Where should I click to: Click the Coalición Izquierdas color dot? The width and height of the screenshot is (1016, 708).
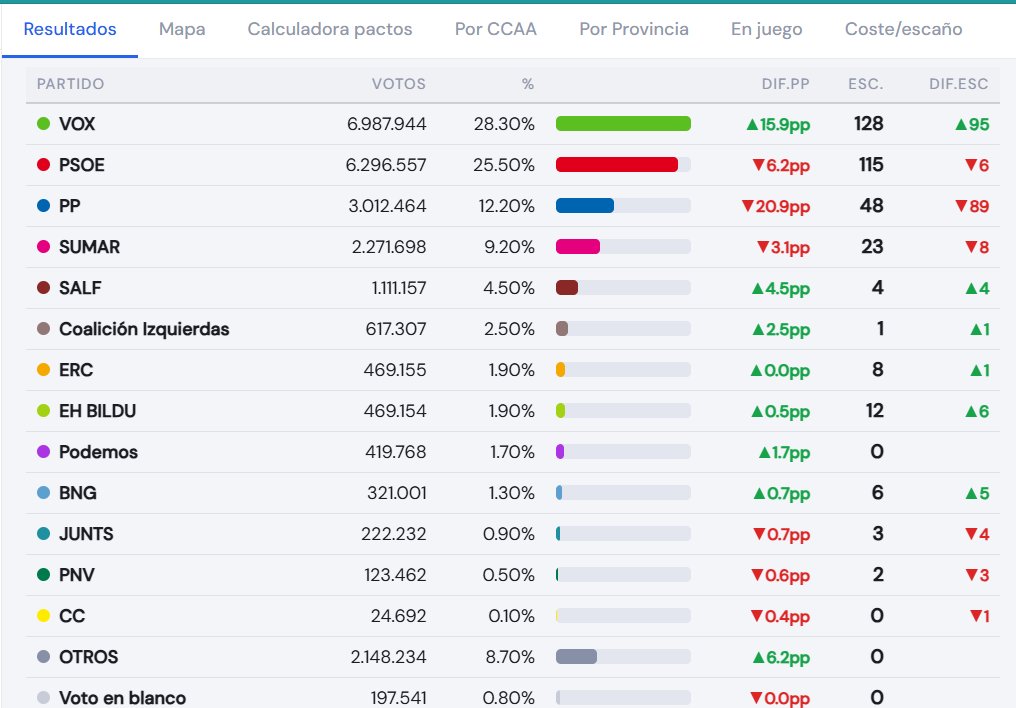click(x=43, y=328)
